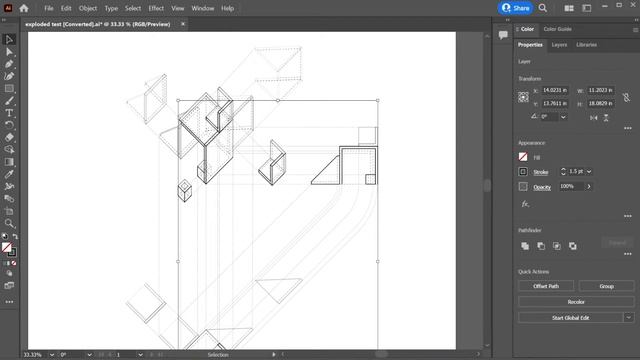
Task: Pick the Shape Builder tool
Action: click(x=9, y=150)
